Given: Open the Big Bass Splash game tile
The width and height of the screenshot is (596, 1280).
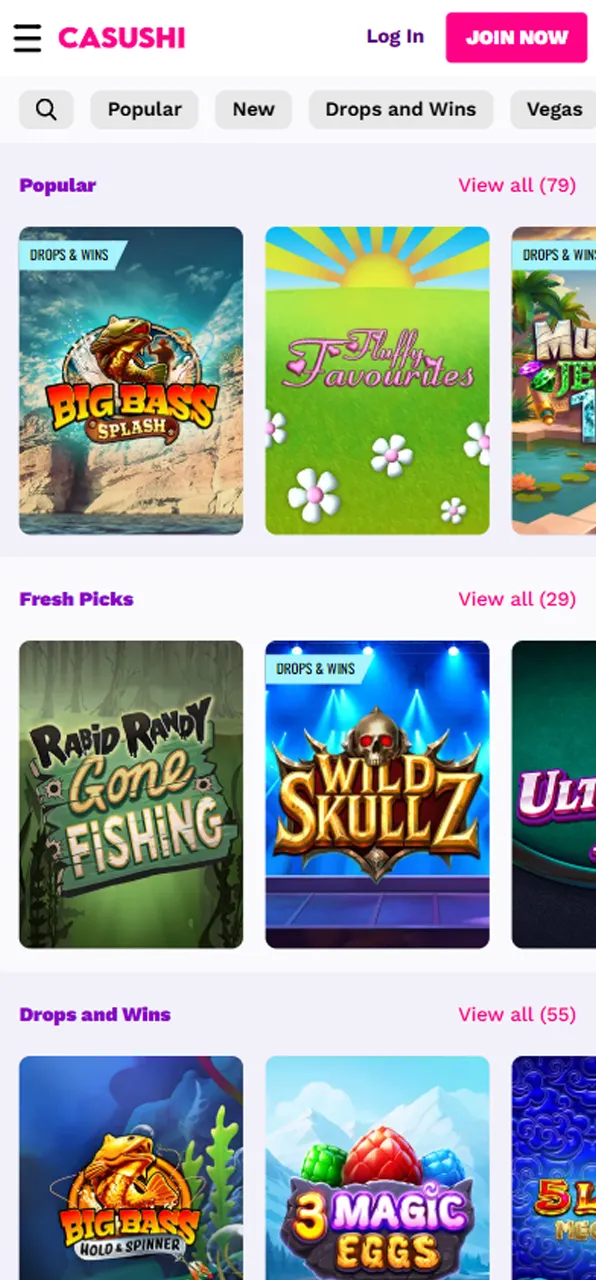Looking at the screenshot, I should [131, 381].
